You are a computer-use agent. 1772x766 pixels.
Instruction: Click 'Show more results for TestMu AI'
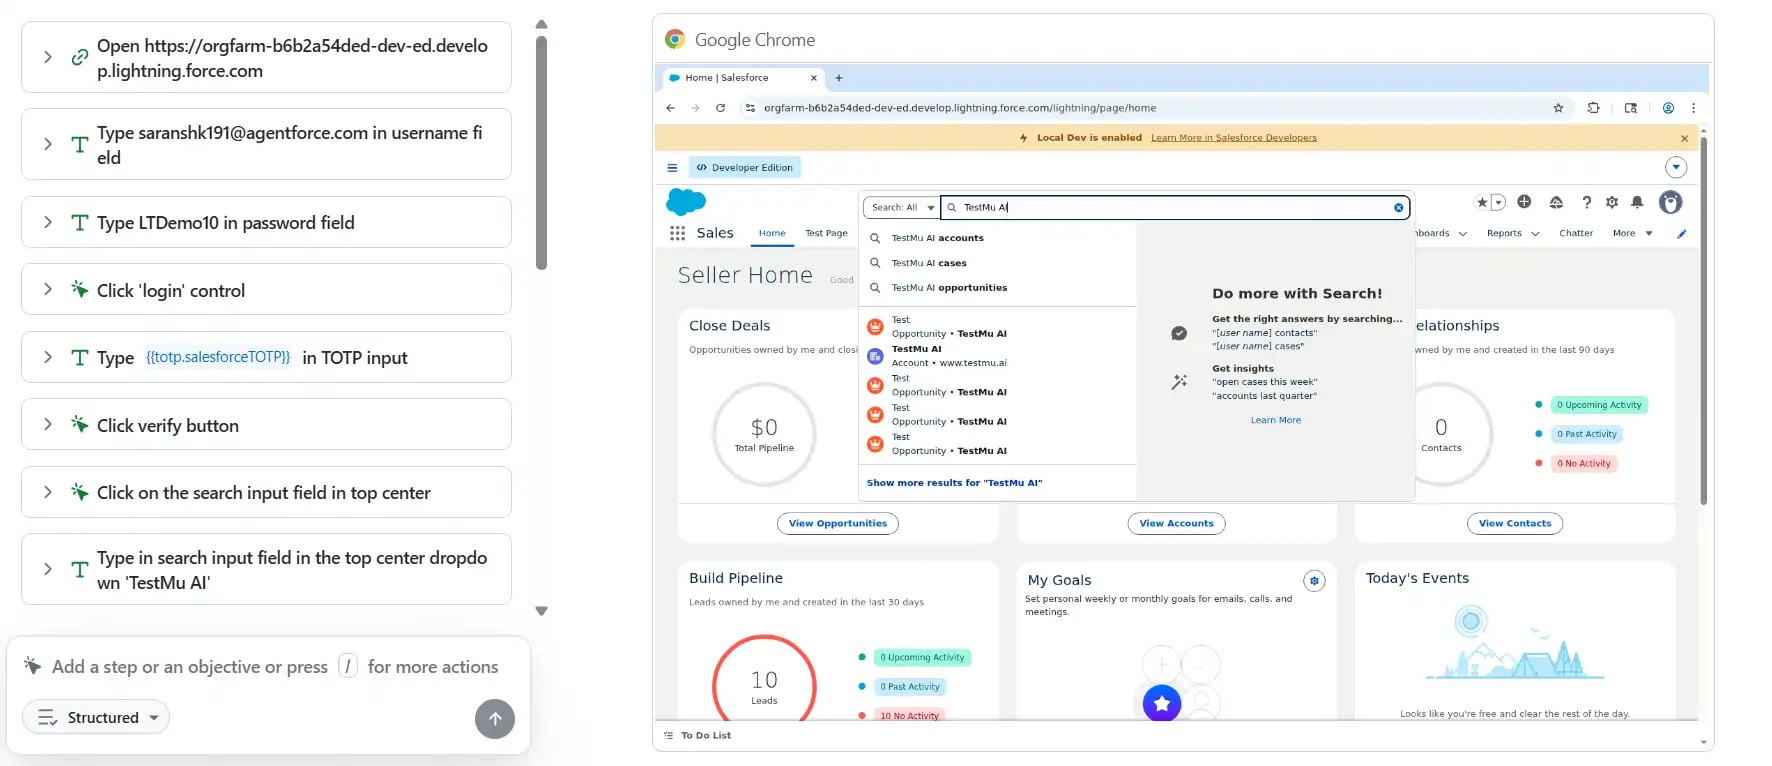(x=954, y=483)
